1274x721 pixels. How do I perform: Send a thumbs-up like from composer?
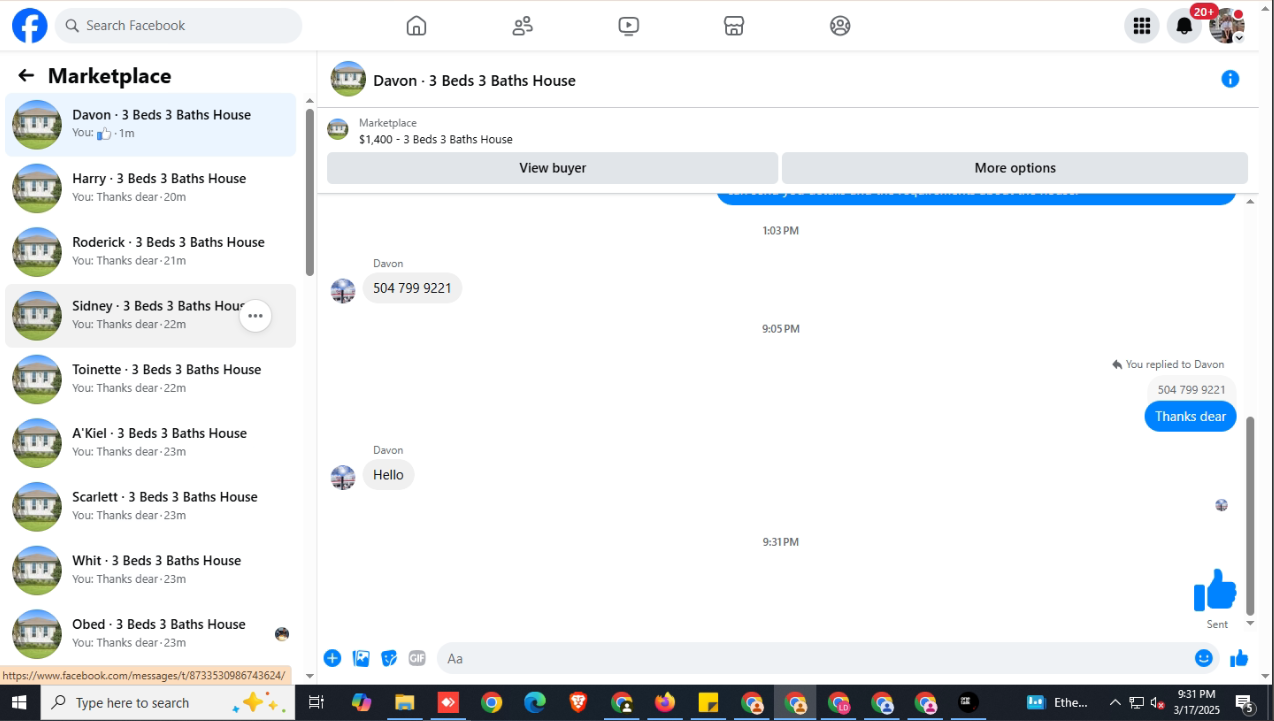tap(1239, 658)
